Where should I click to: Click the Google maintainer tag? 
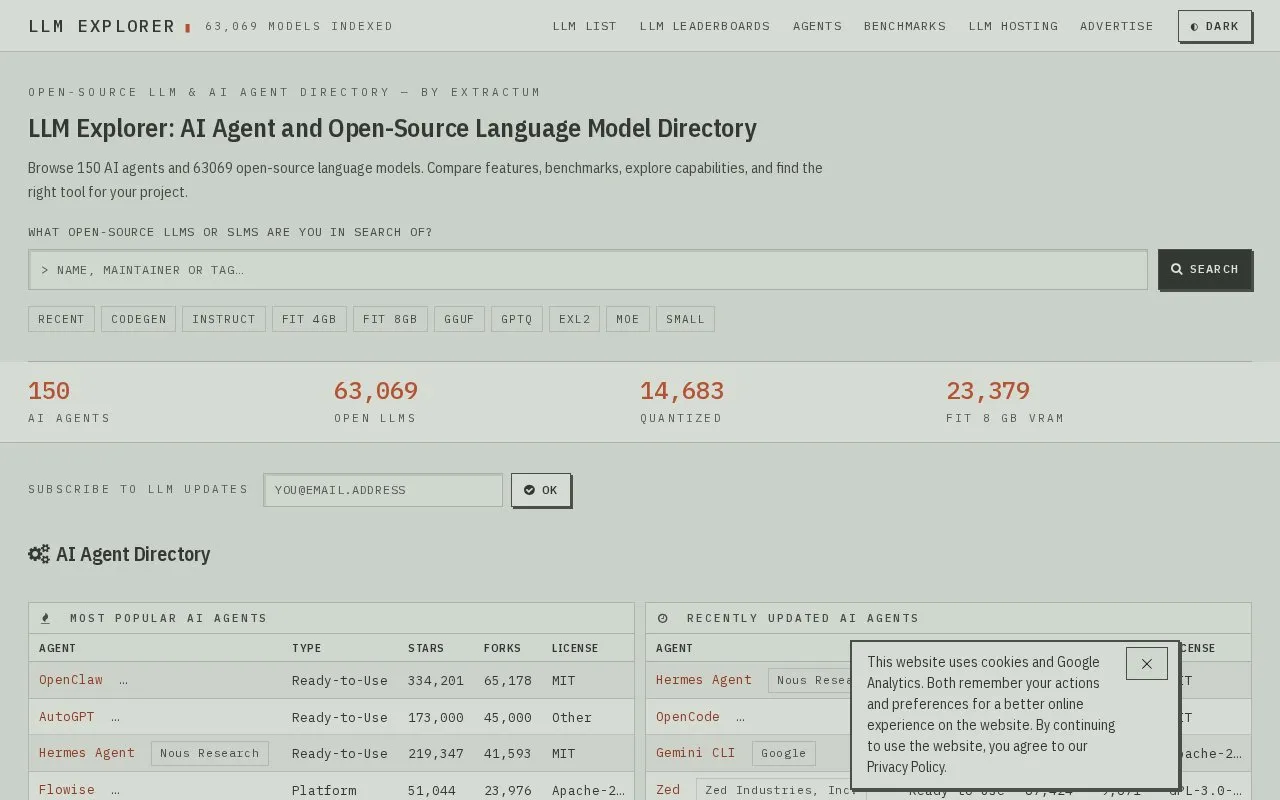coord(784,753)
